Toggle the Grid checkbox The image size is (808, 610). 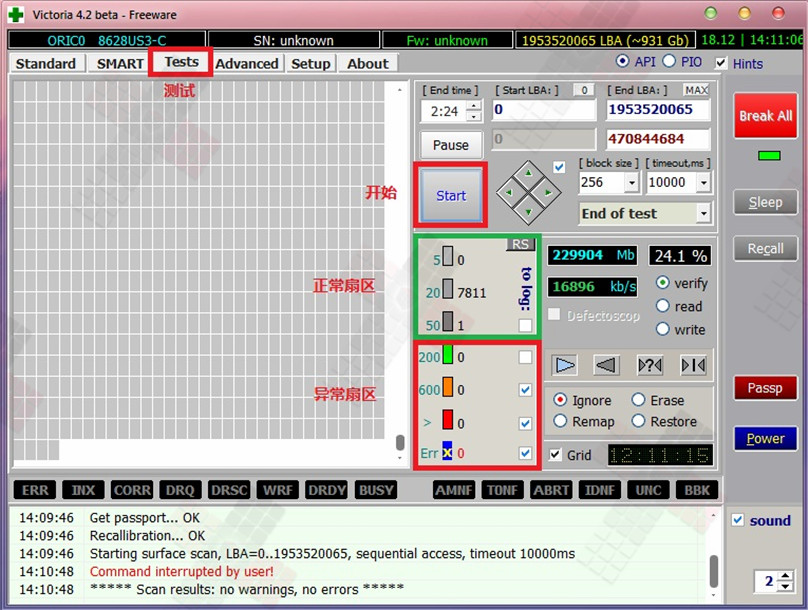tap(555, 455)
